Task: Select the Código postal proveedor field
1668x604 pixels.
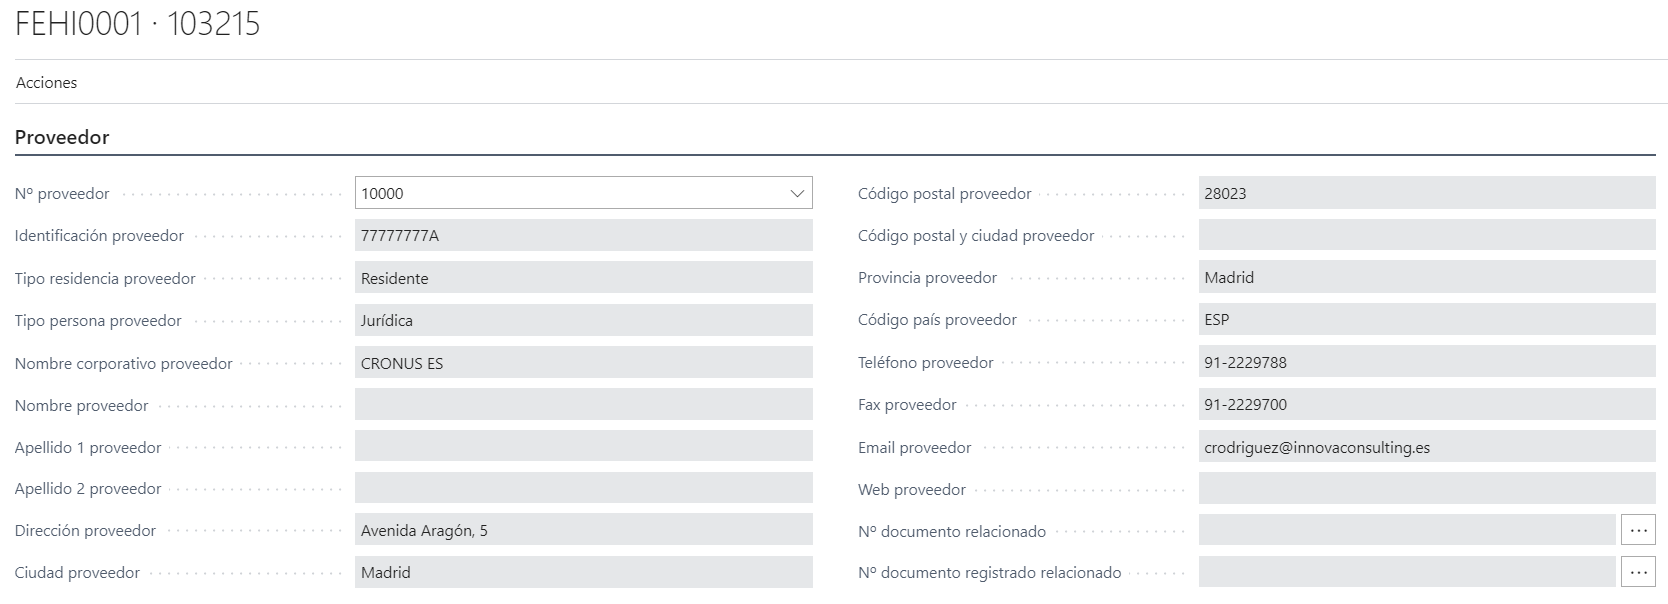Action: [1426, 194]
